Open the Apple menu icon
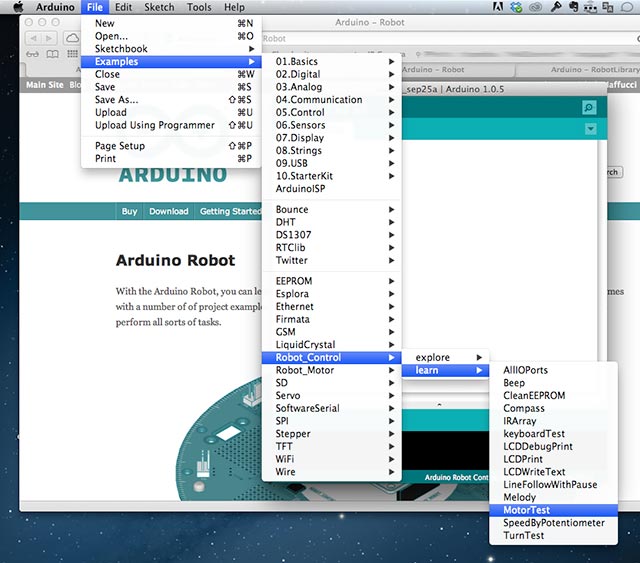The width and height of the screenshot is (640, 563). pos(18,7)
